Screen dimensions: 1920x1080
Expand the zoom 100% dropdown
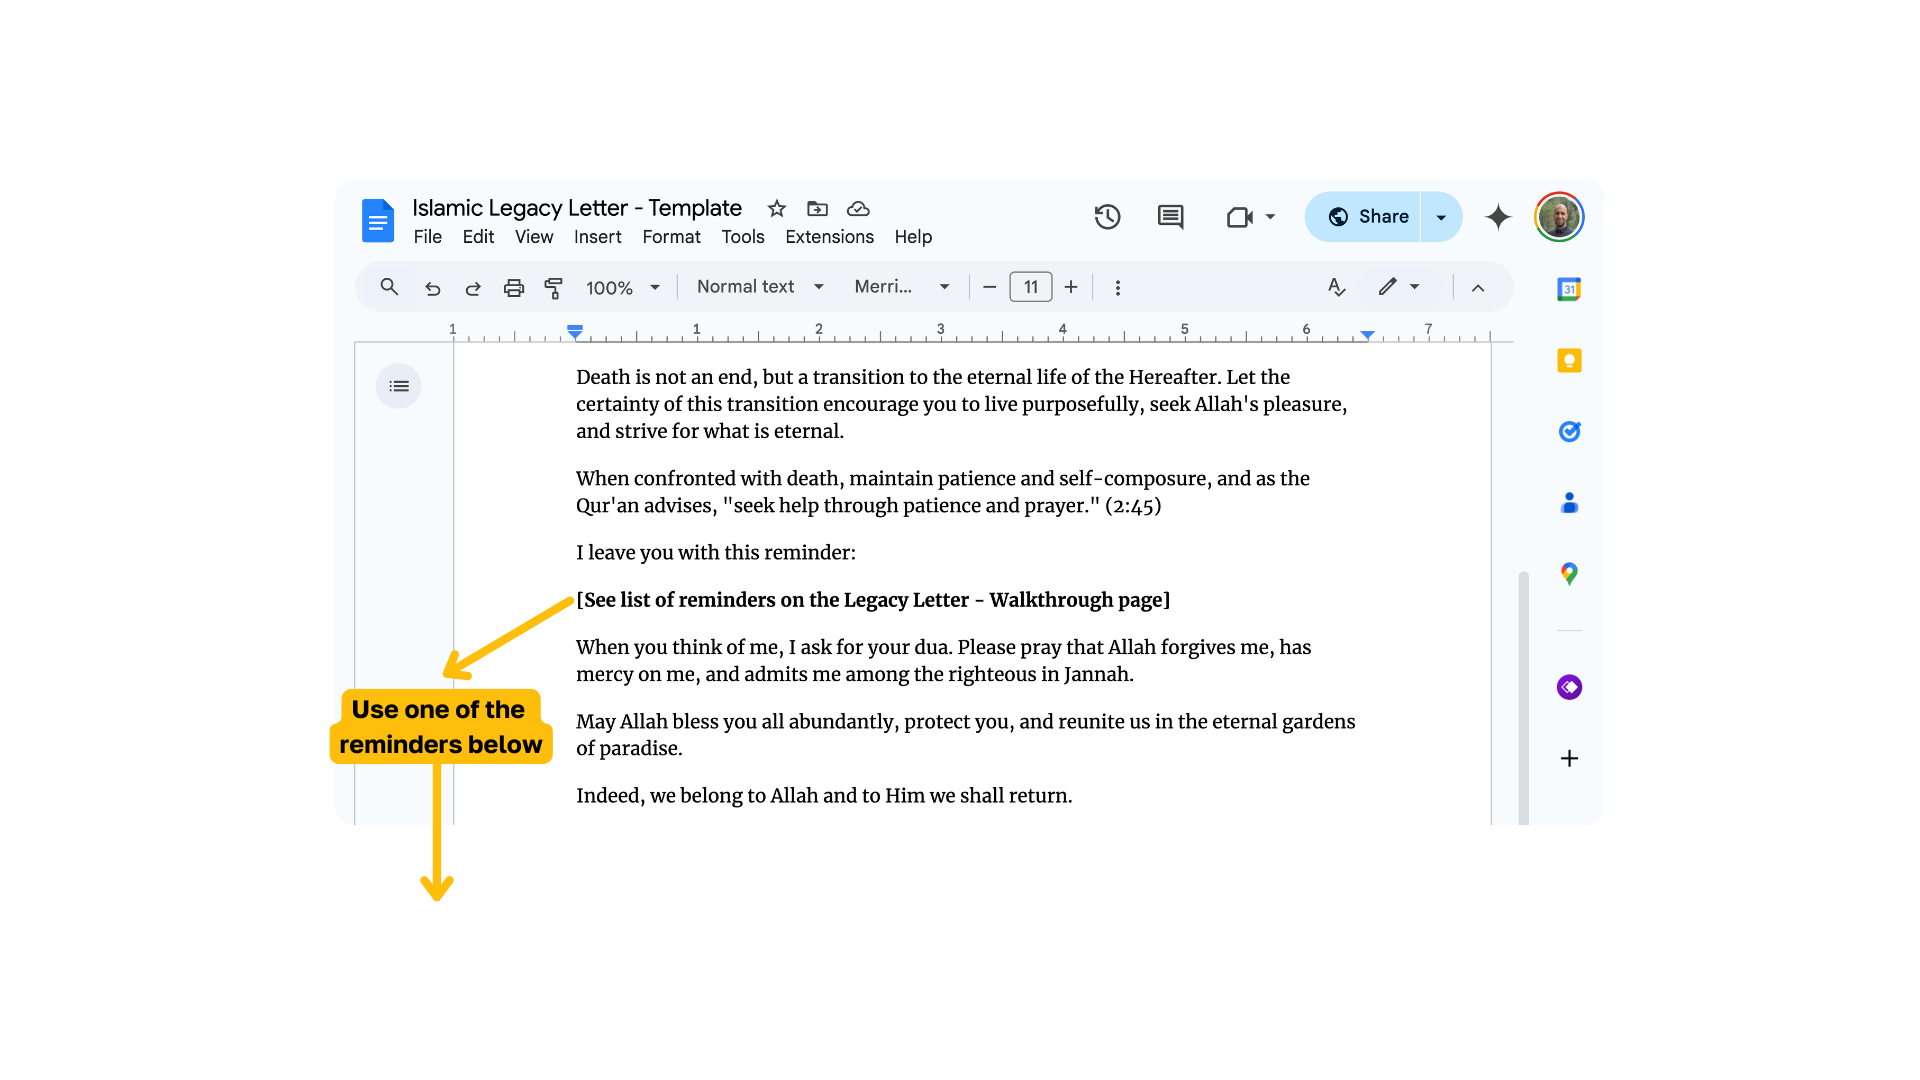(x=623, y=288)
